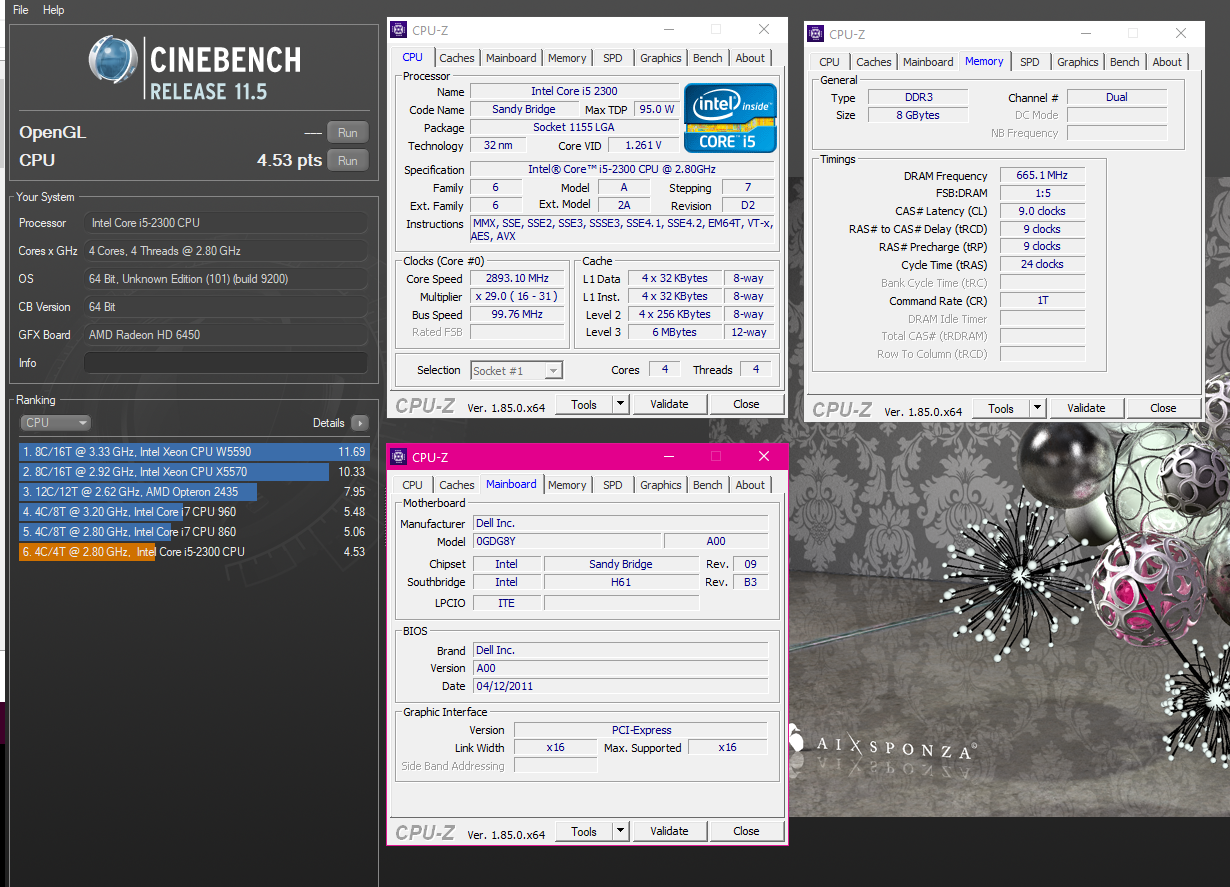Expand Tools dropdown arrow in Memory window

(x=1037, y=408)
